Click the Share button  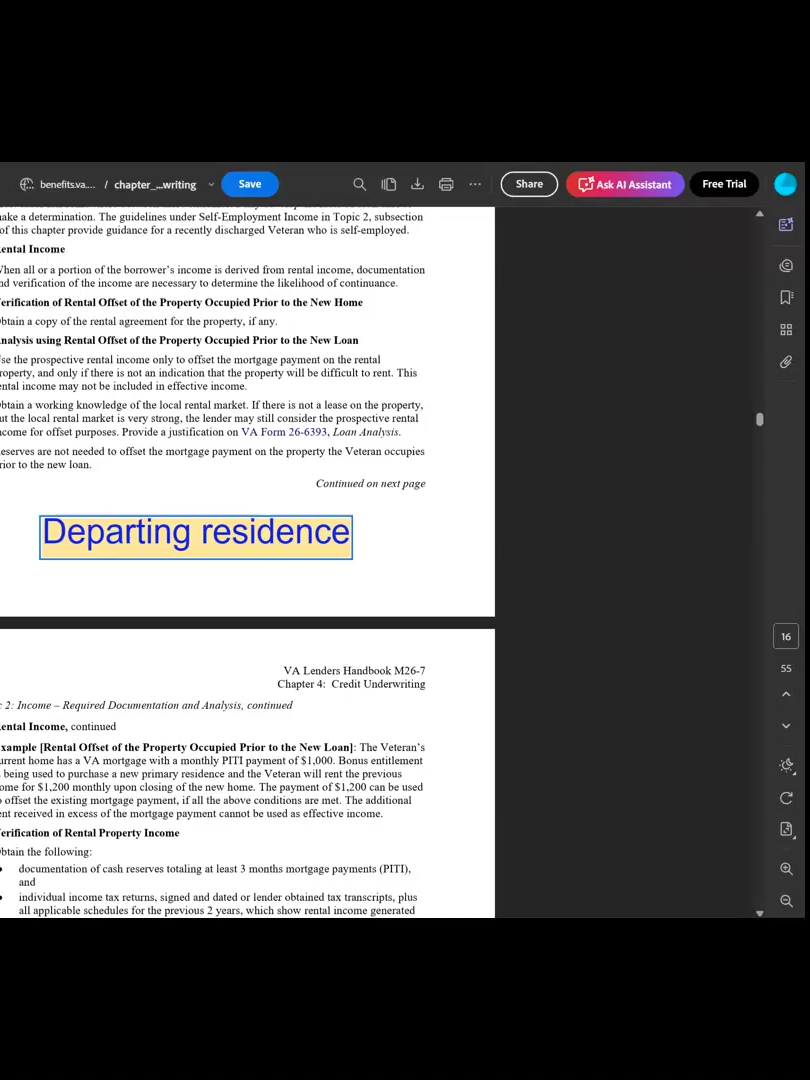pos(529,184)
